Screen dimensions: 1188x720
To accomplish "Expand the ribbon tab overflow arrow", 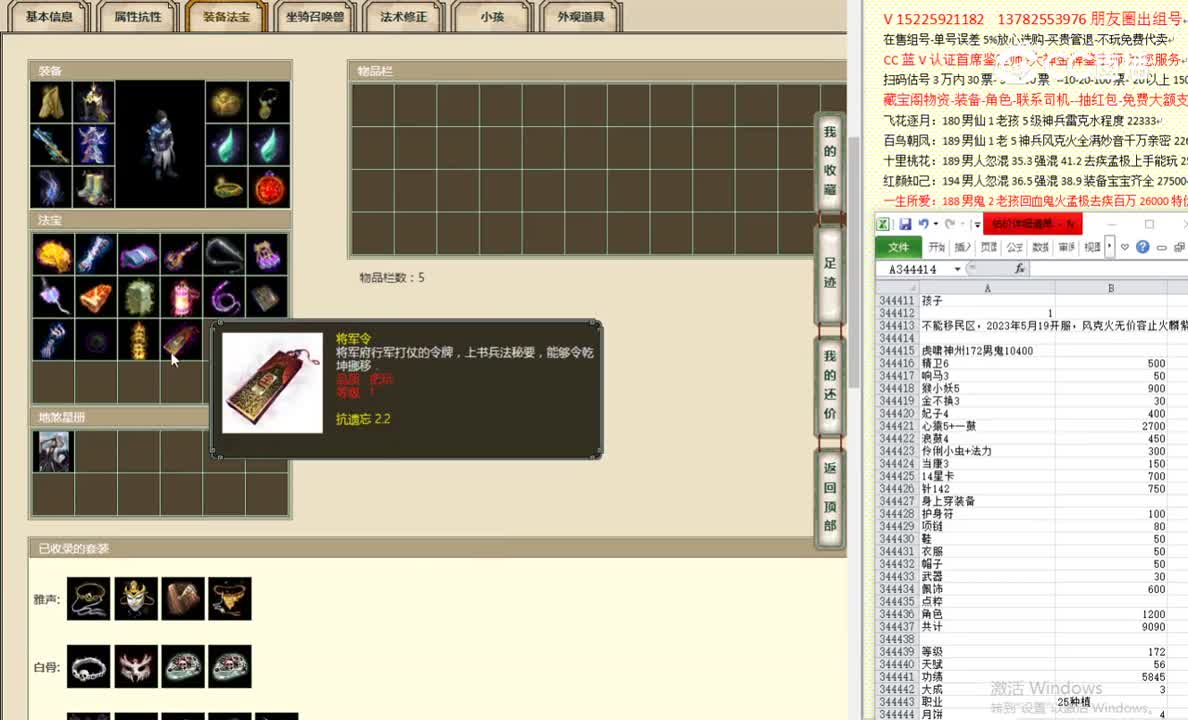I will tap(1109, 247).
